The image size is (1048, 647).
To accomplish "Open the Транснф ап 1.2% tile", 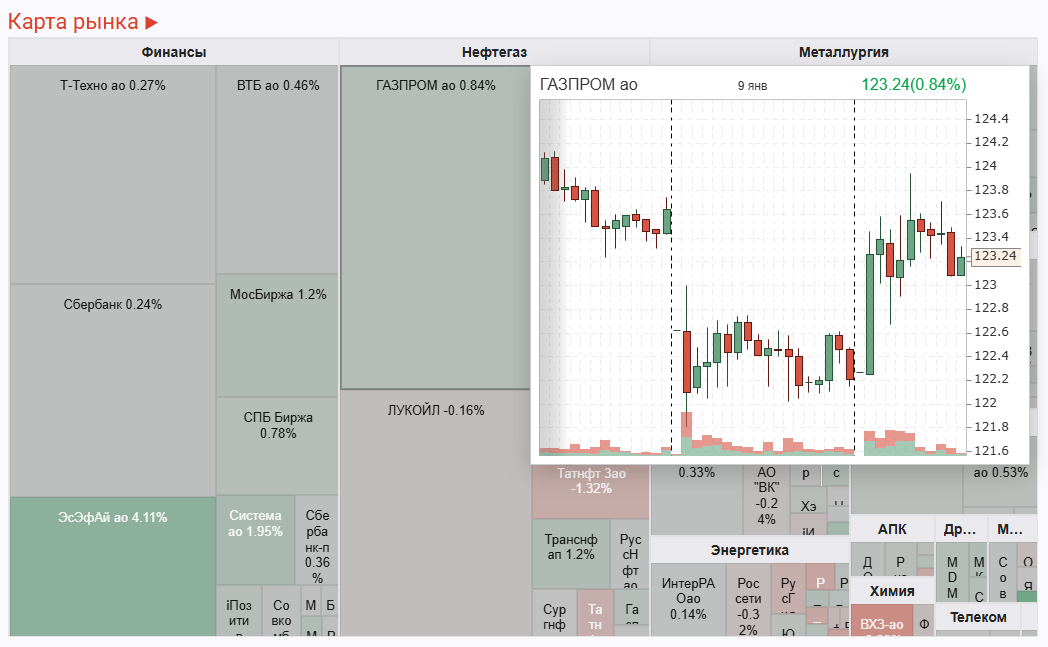I will coord(570,554).
